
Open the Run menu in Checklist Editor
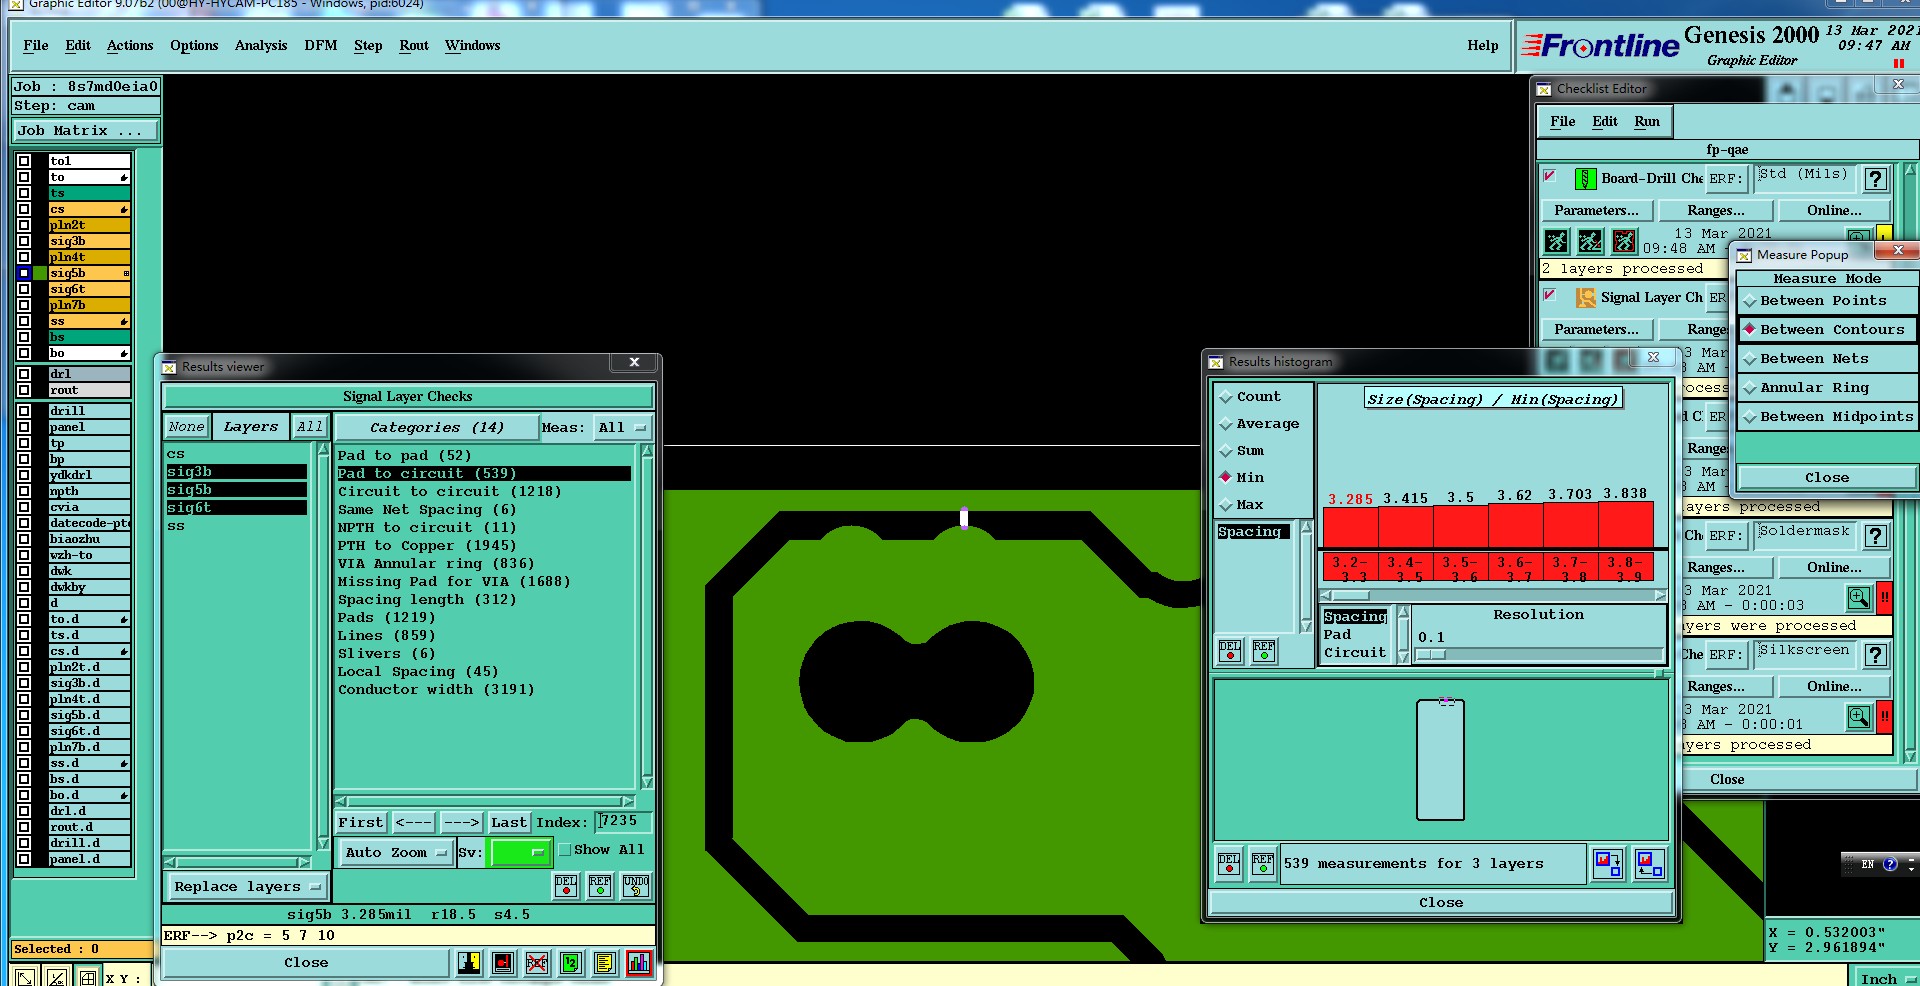click(1647, 122)
